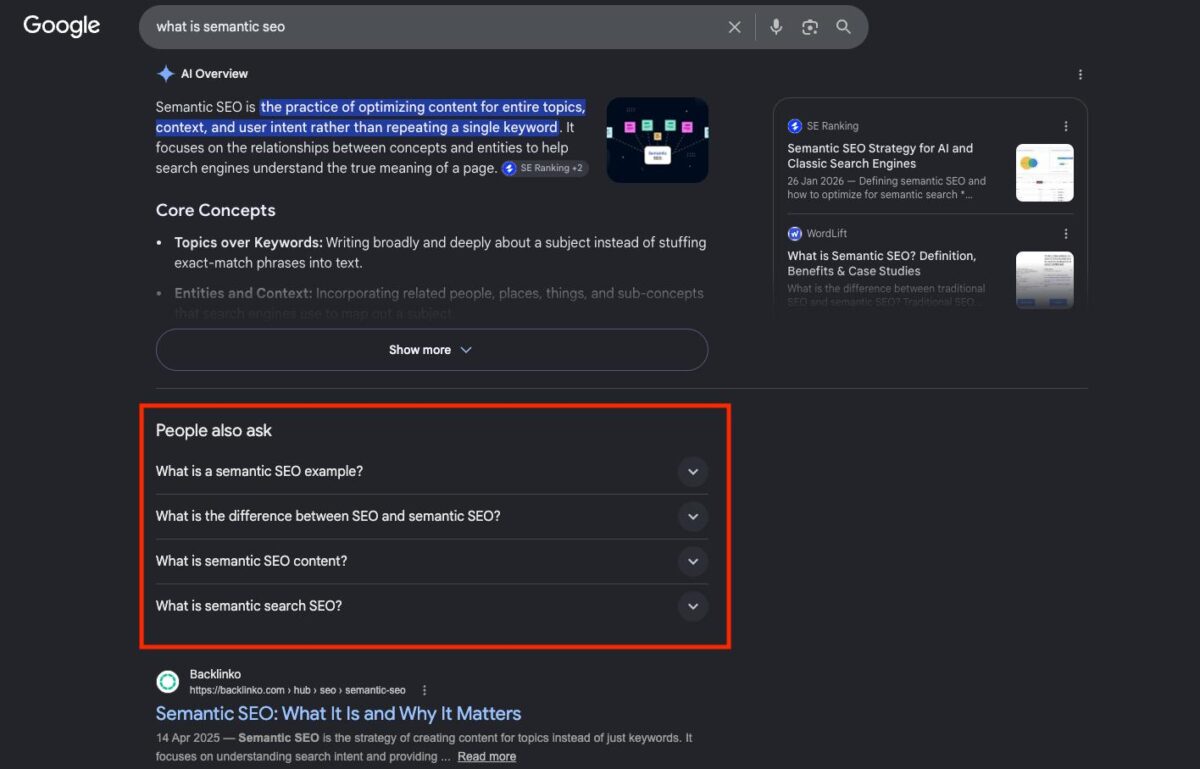Open Backlinko result three-dot menu
Viewport: 1200px width, 769px height.
[425, 690]
